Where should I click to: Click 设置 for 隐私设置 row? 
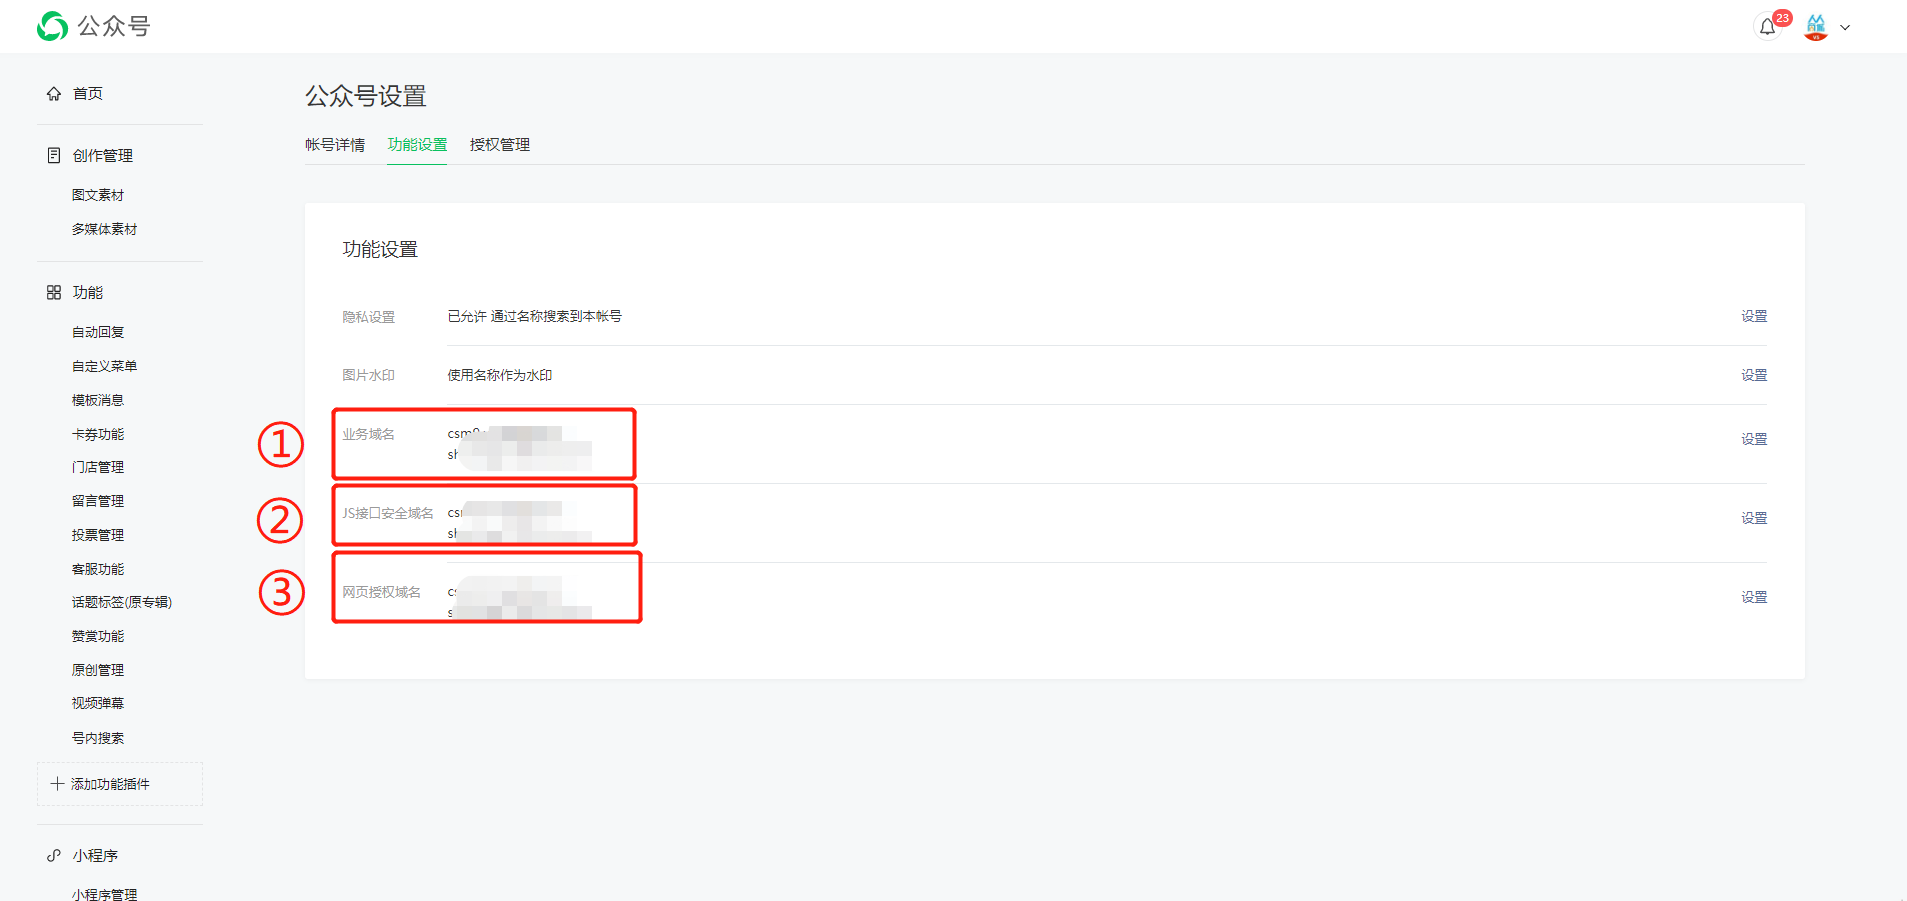click(x=1753, y=316)
